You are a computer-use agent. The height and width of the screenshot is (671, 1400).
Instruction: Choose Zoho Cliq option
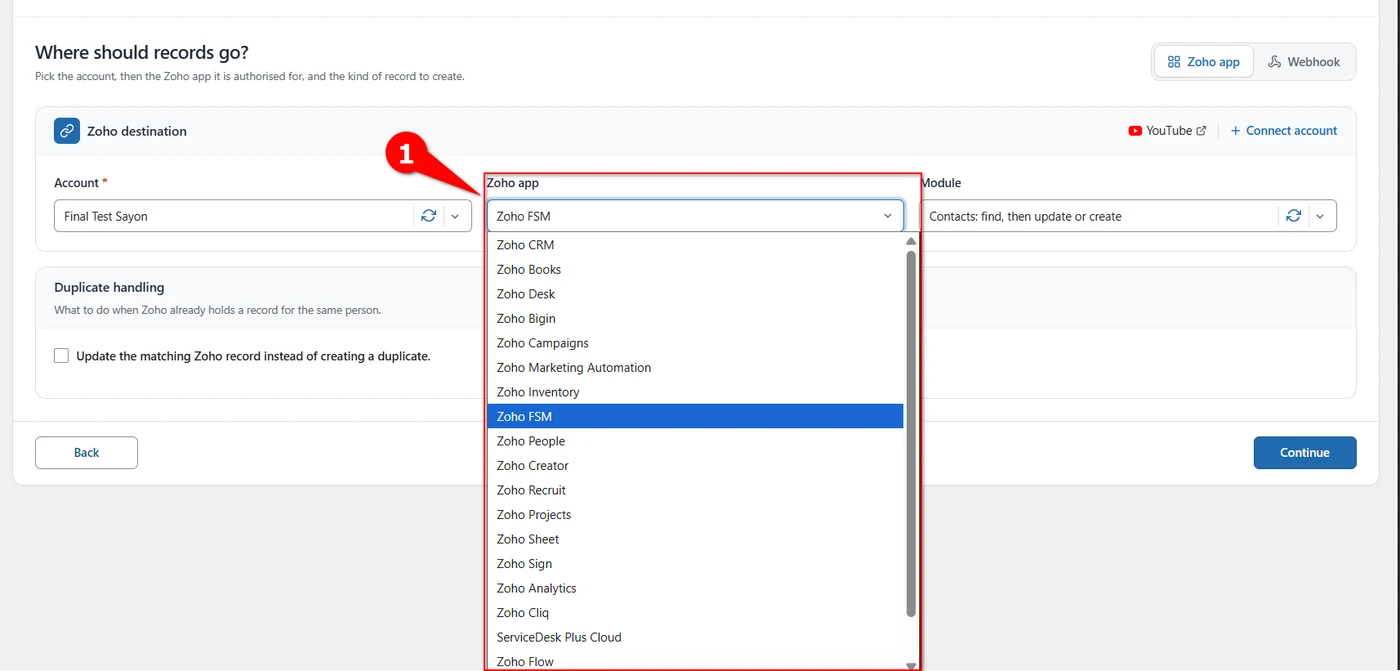point(695,613)
